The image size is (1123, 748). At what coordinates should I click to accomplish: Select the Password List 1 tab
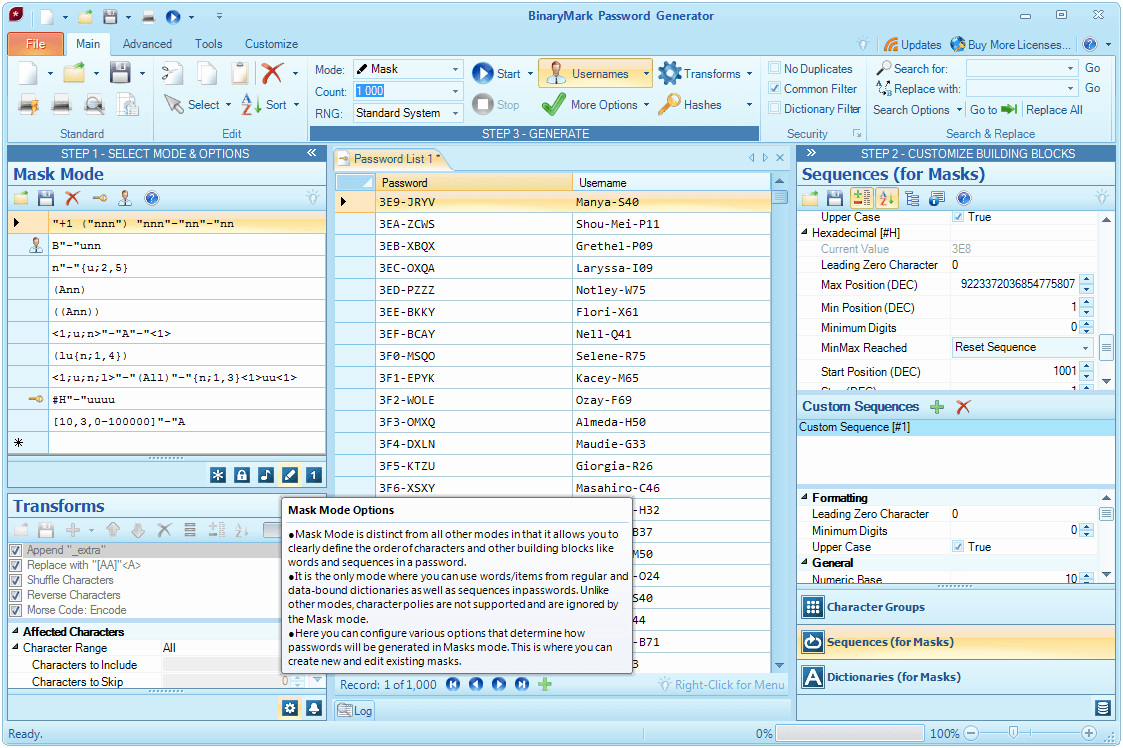point(392,158)
